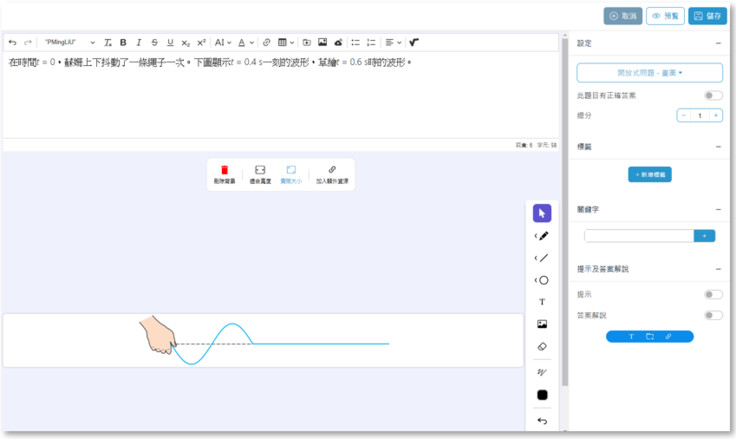Viewport: 736px width, 439px height.
Task: Toggle bold formatting in editor toolbar
Action: tap(123, 43)
